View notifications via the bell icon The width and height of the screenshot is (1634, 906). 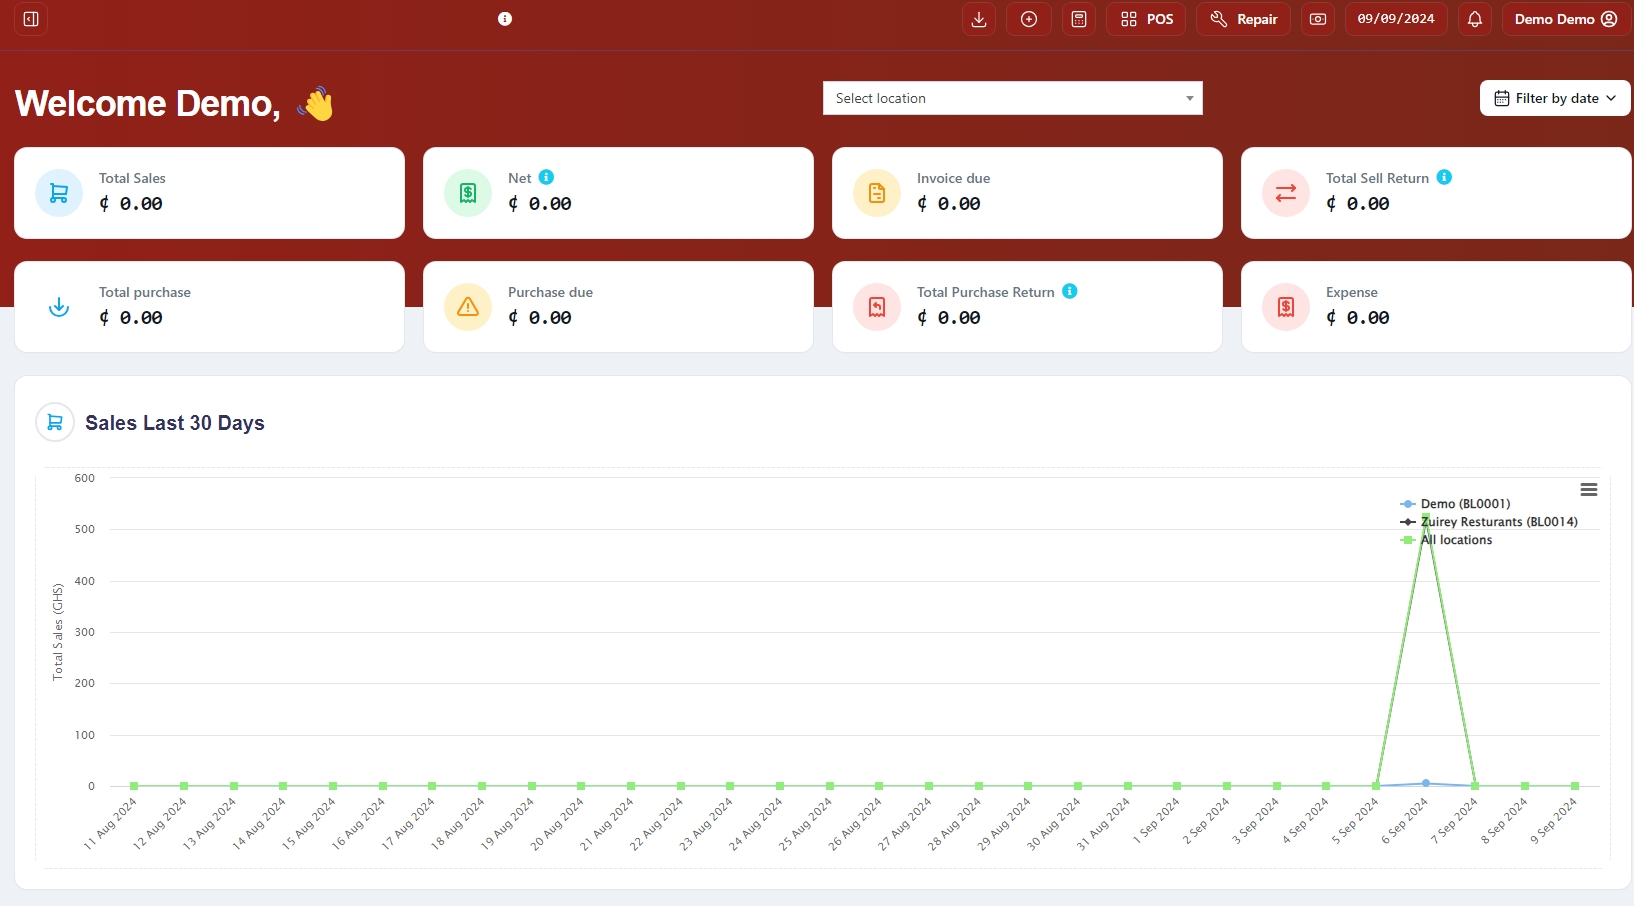click(x=1474, y=19)
